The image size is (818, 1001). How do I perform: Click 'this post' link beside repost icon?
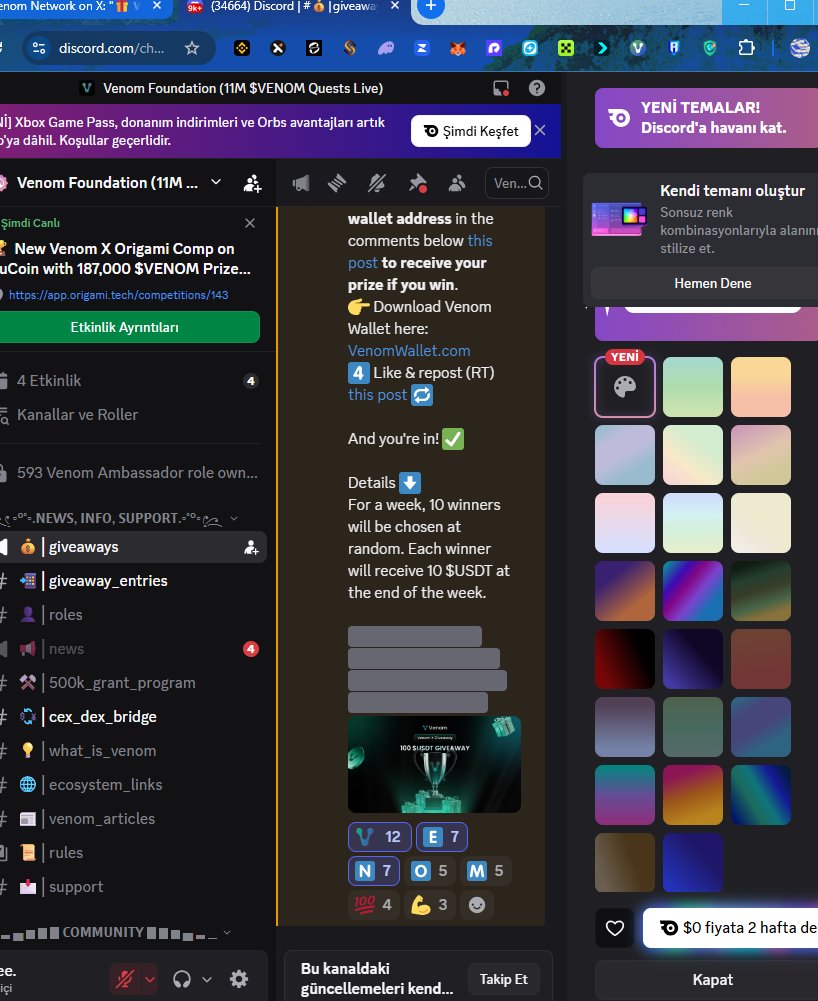[x=377, y=395]
